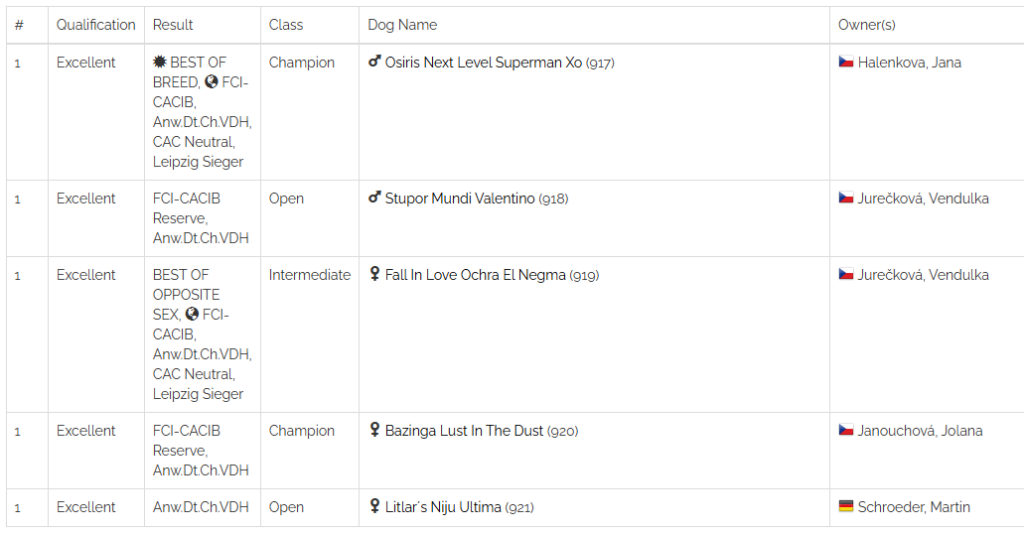Click the male symbol beside Stupor Mundi Valentino
Viewport: 1024px width, 533px height.
tap(374, 197)
